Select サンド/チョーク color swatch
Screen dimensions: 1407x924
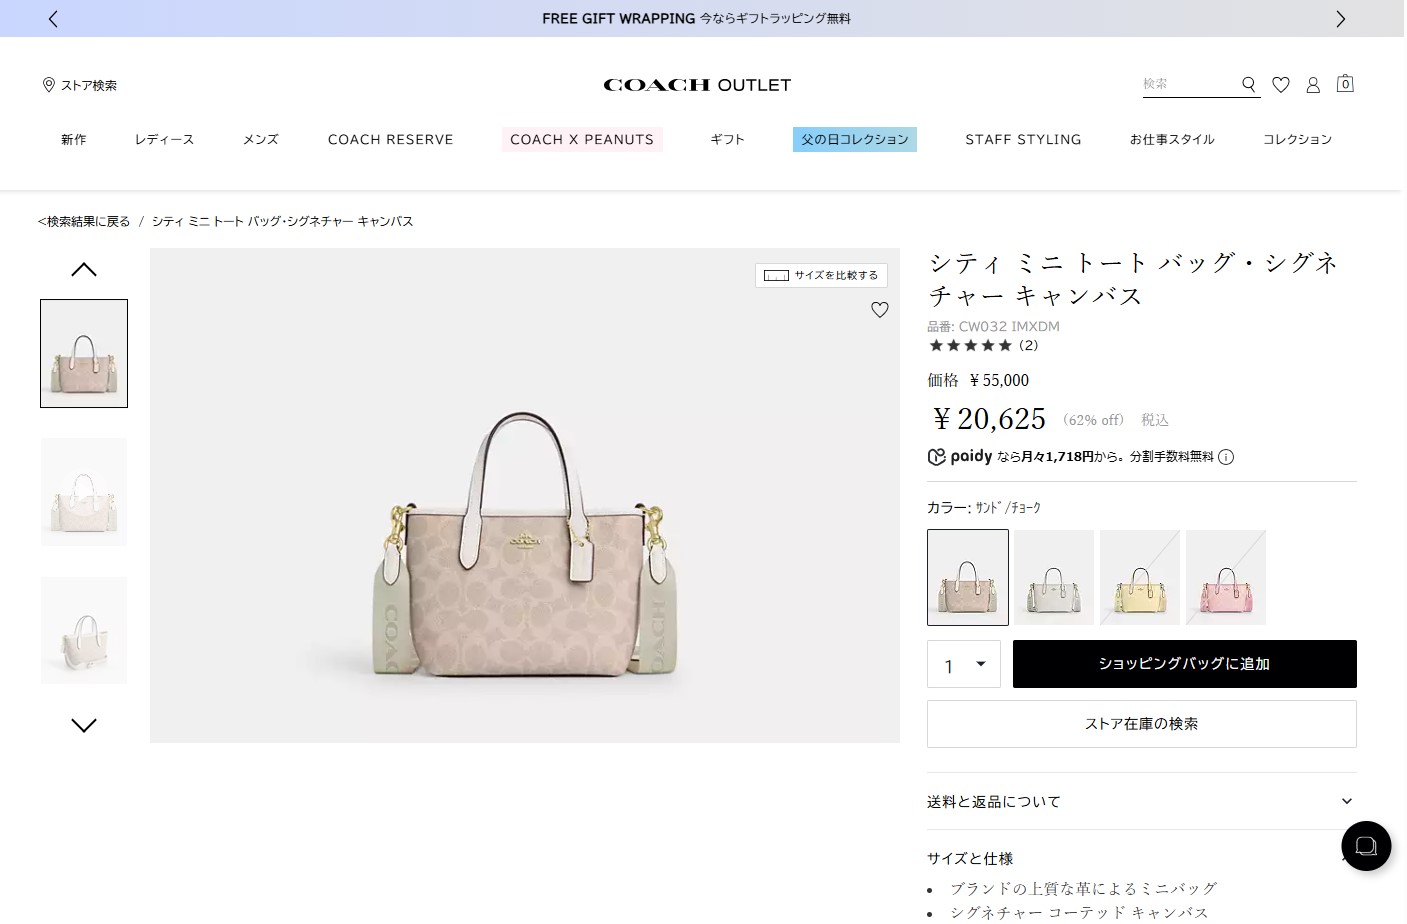coord(968,577)
